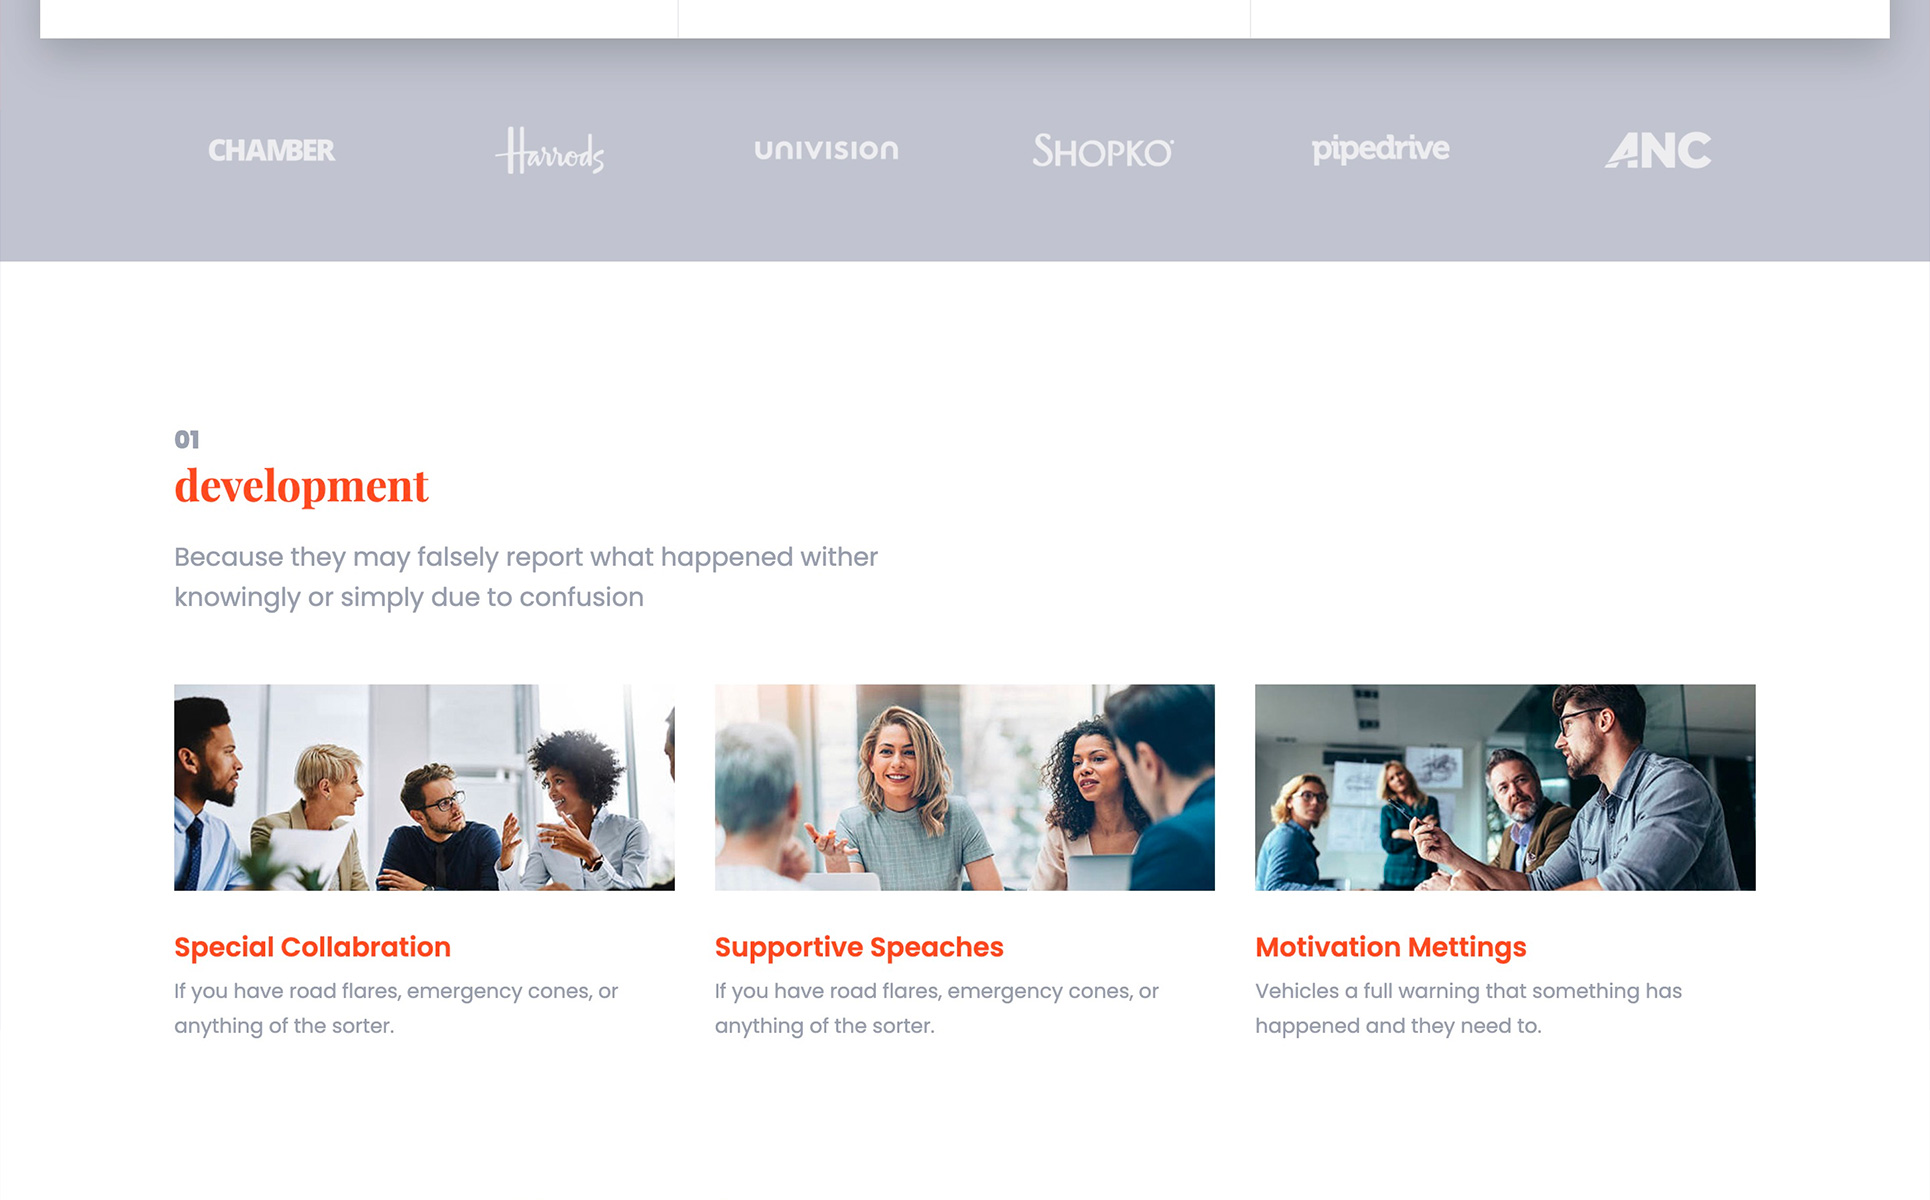Follow the Supportive Speaches title link
The height and width of the screenshot is (1200, 1930).
pyautogui.click(x=859, y=947)
